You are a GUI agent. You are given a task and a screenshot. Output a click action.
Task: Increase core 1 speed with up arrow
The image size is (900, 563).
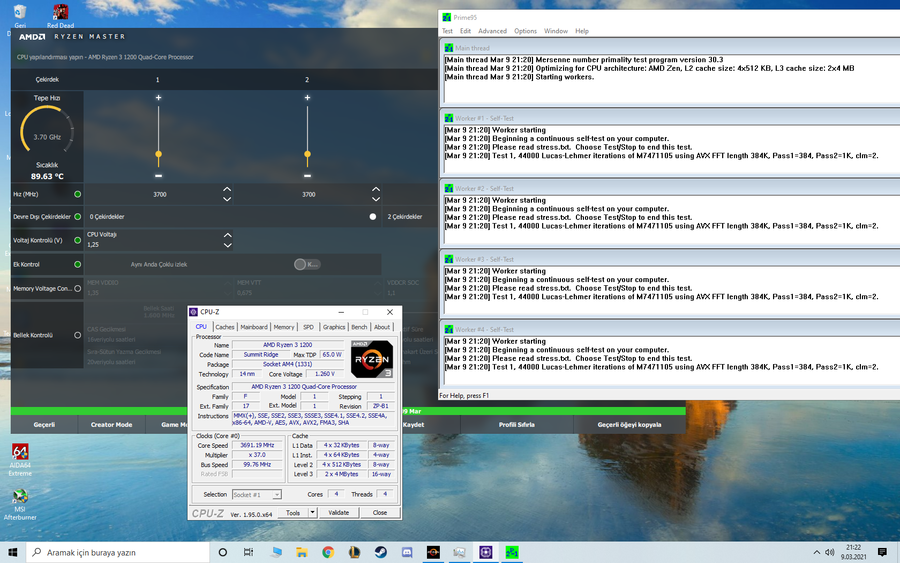click(227, 189)
